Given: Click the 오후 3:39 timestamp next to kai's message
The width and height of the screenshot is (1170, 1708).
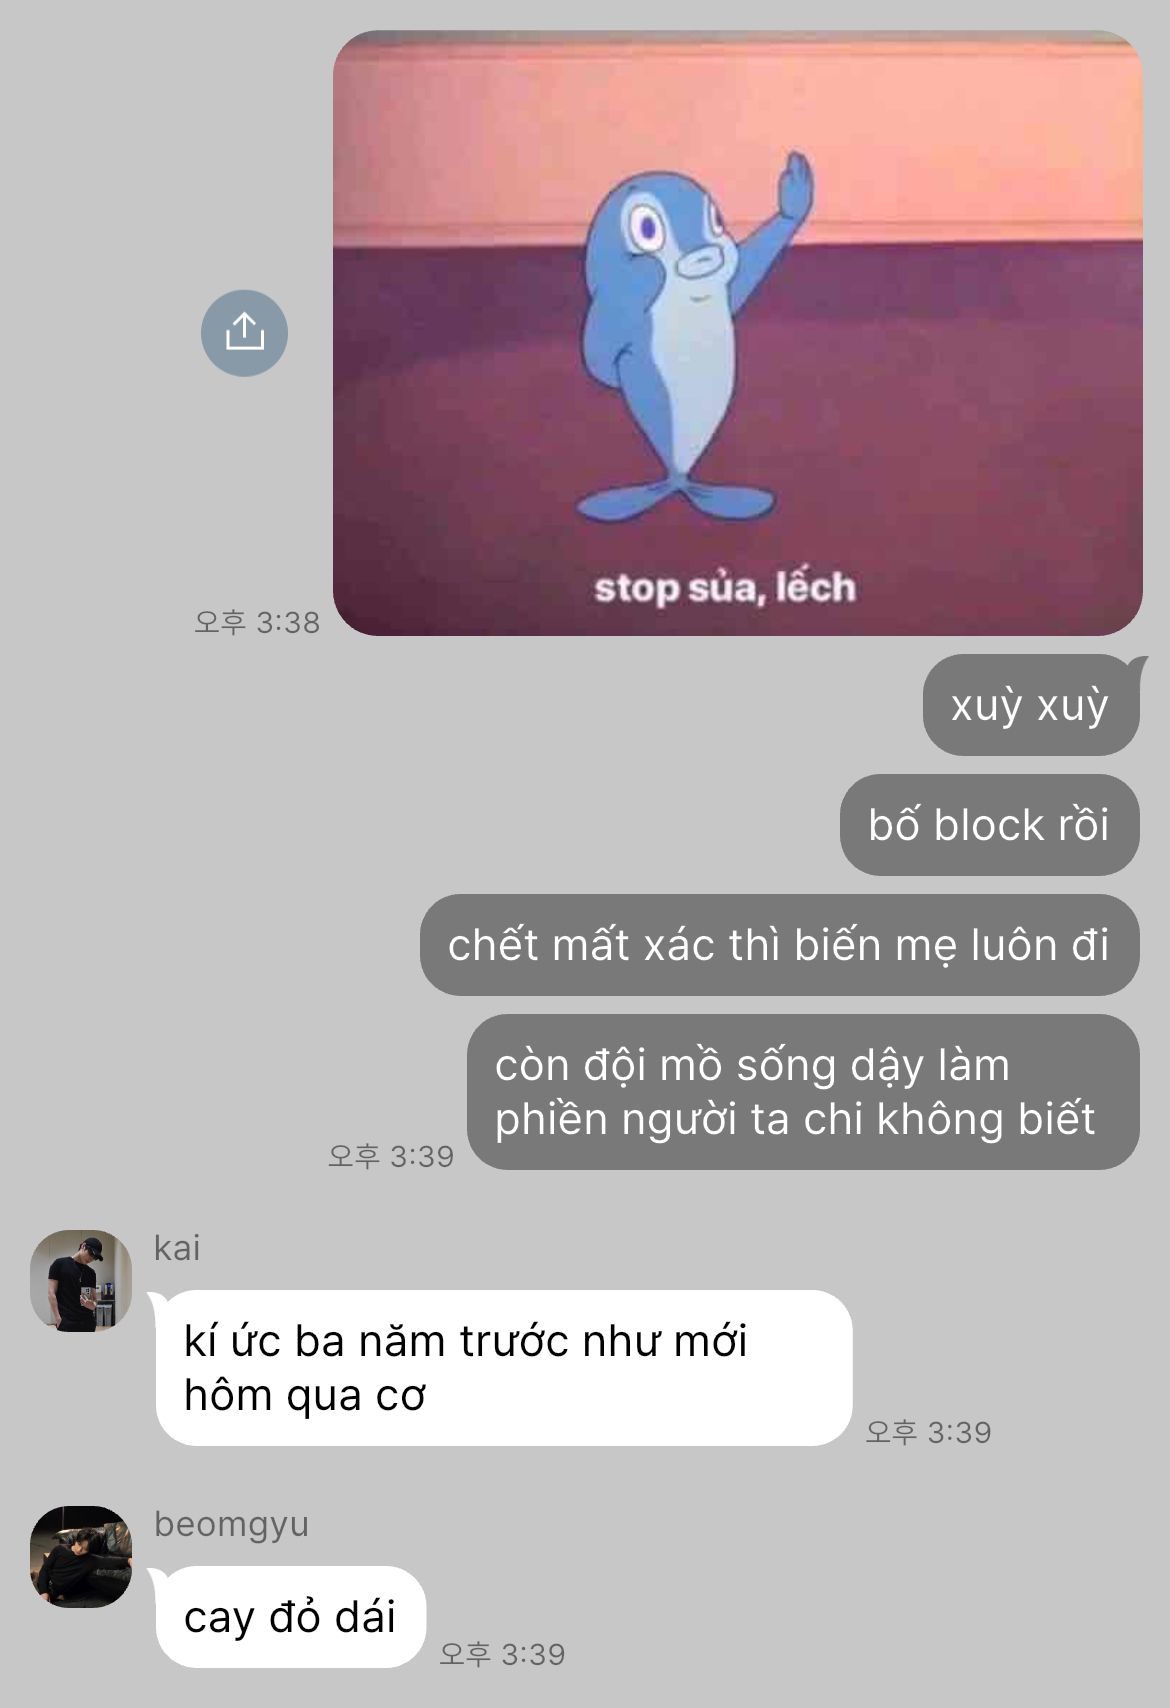Looking at the screenshot, I should pos(928,1432).
